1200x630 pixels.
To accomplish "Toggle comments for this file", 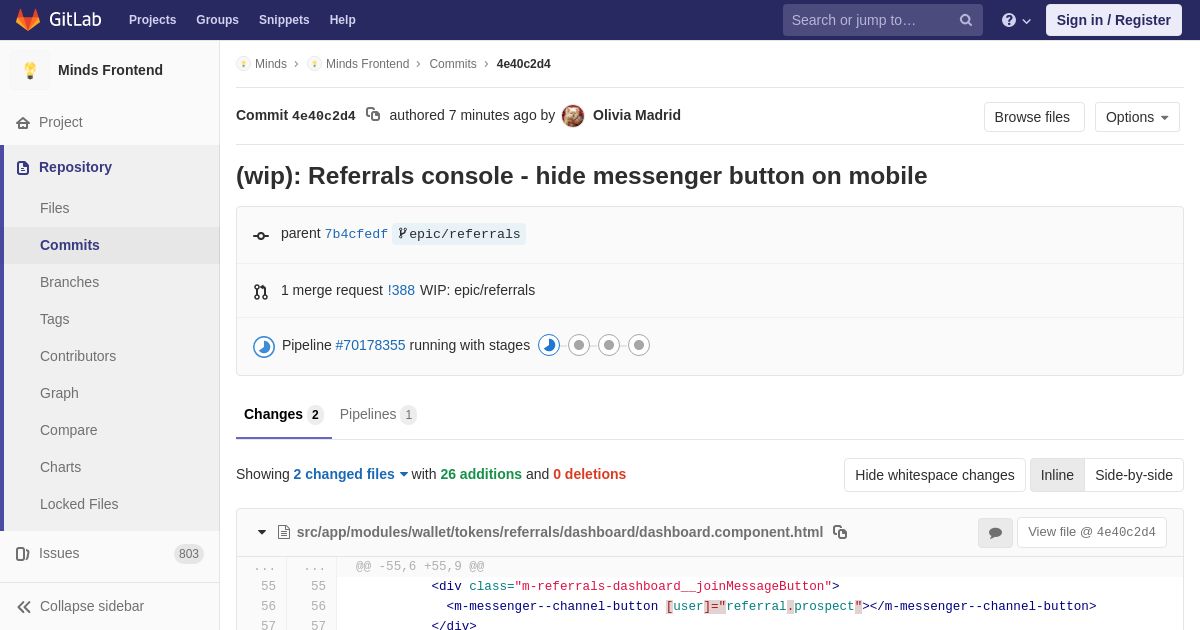I will click(995, 533).
